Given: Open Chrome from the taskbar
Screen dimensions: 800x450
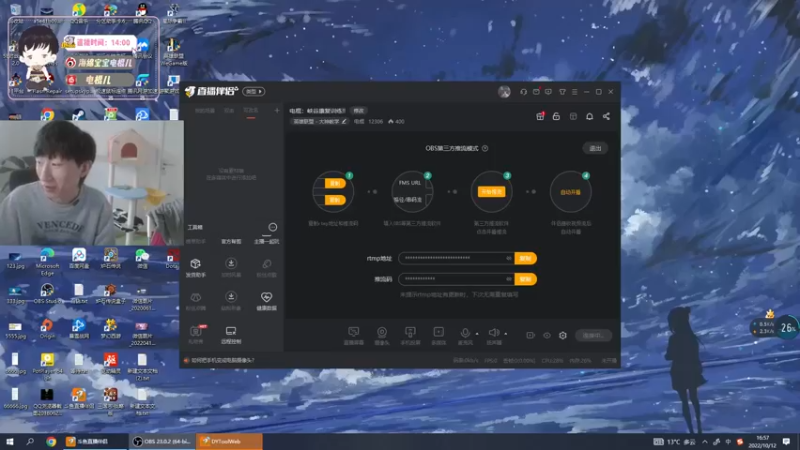Looking at the screenshot, I should click(51, 441).
